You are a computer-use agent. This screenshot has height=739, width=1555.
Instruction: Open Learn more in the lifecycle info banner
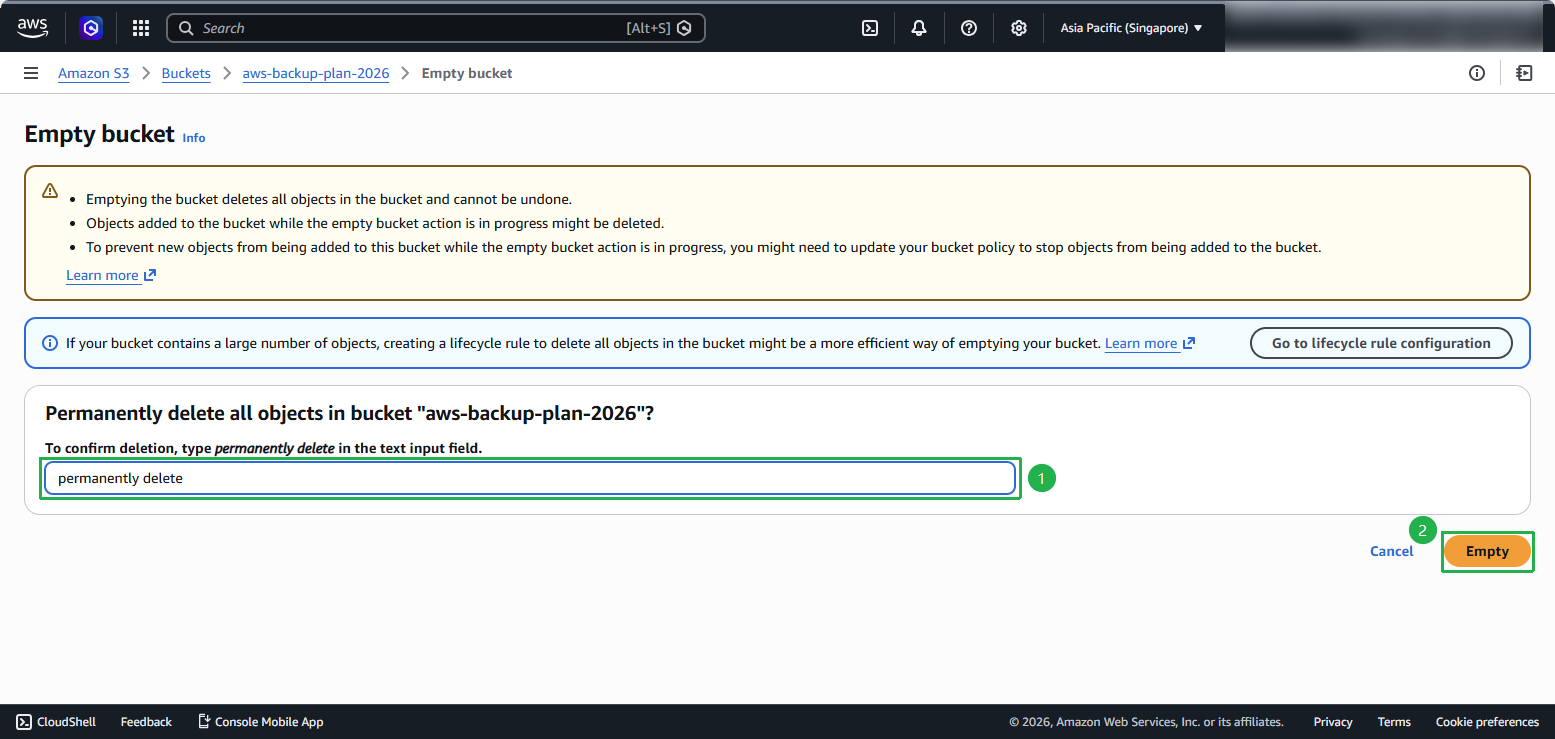[x=1150, y=343]
